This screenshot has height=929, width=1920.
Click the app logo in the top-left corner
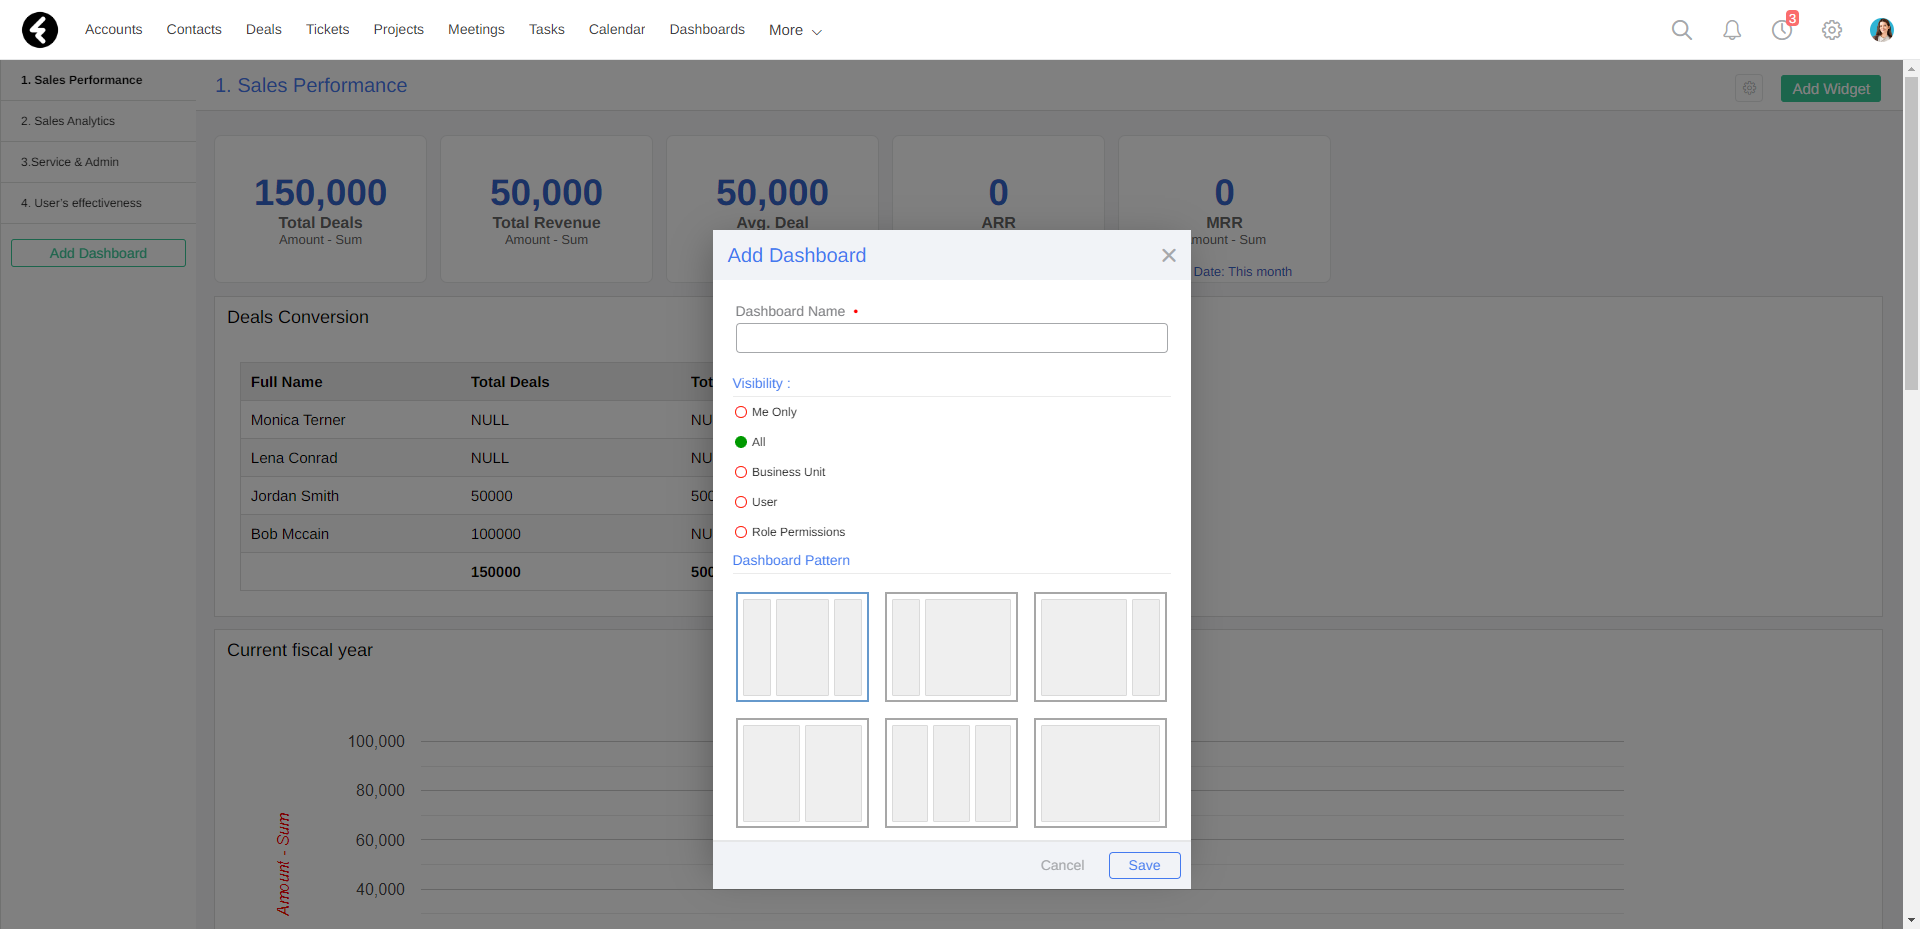pos(39,29)
